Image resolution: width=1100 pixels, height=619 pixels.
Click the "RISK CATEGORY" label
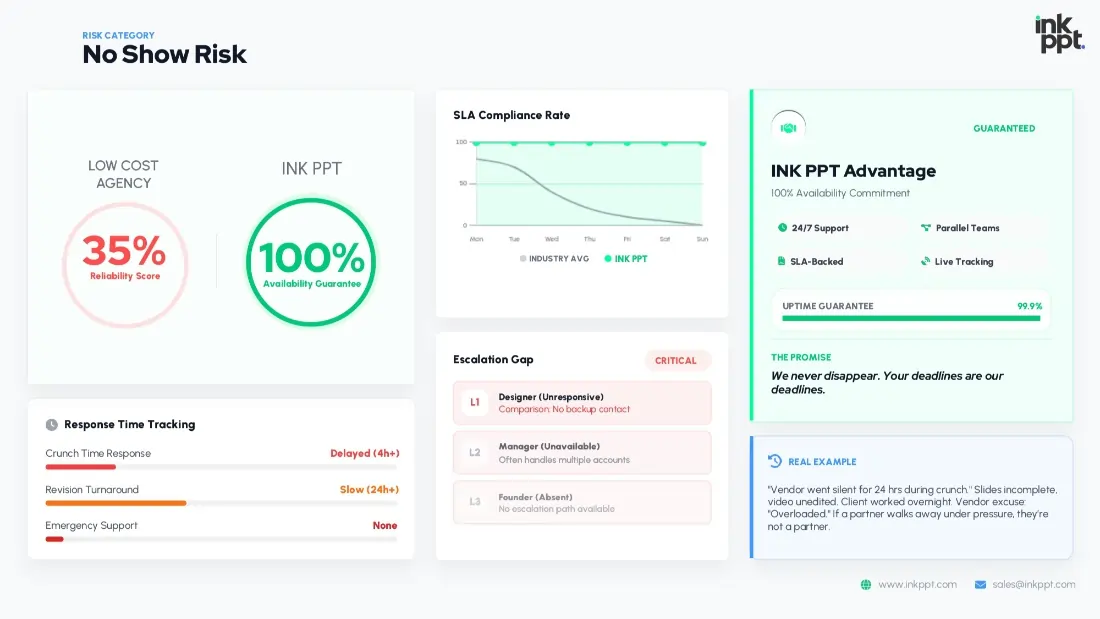119,35
